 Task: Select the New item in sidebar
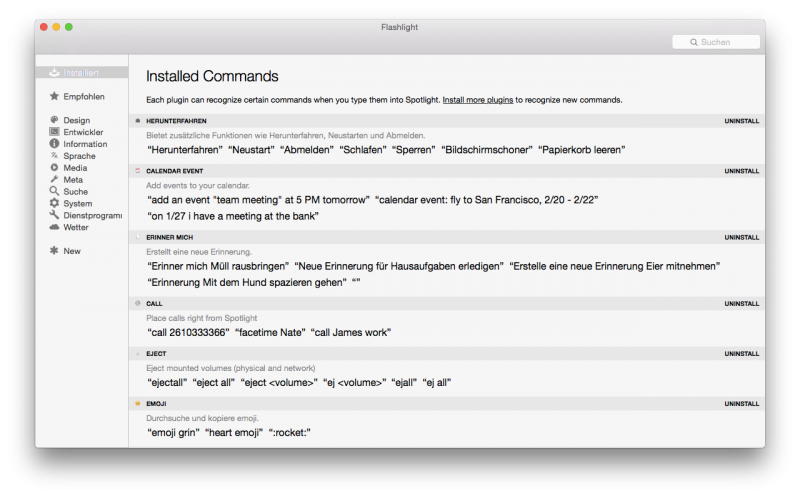72,251
